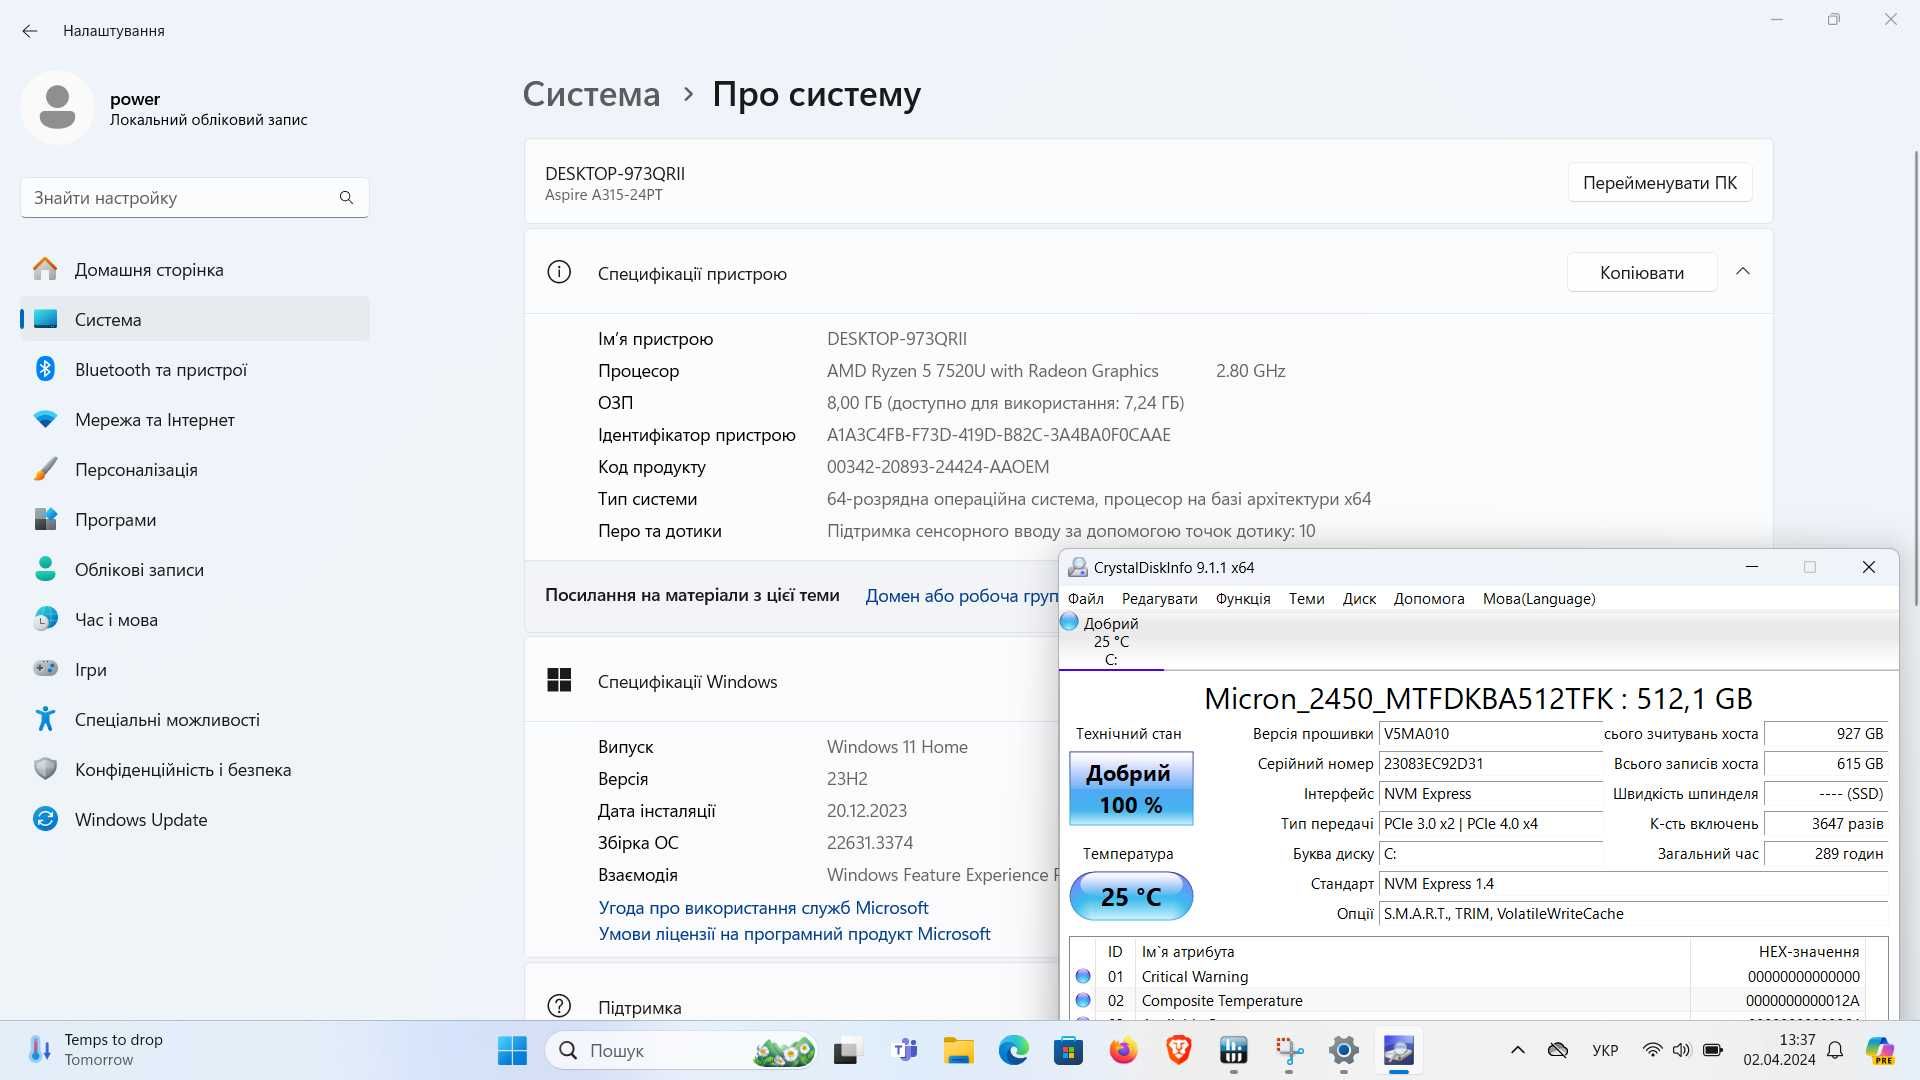Open the Accounts (Облікові записи) icon

click(45, 570)
